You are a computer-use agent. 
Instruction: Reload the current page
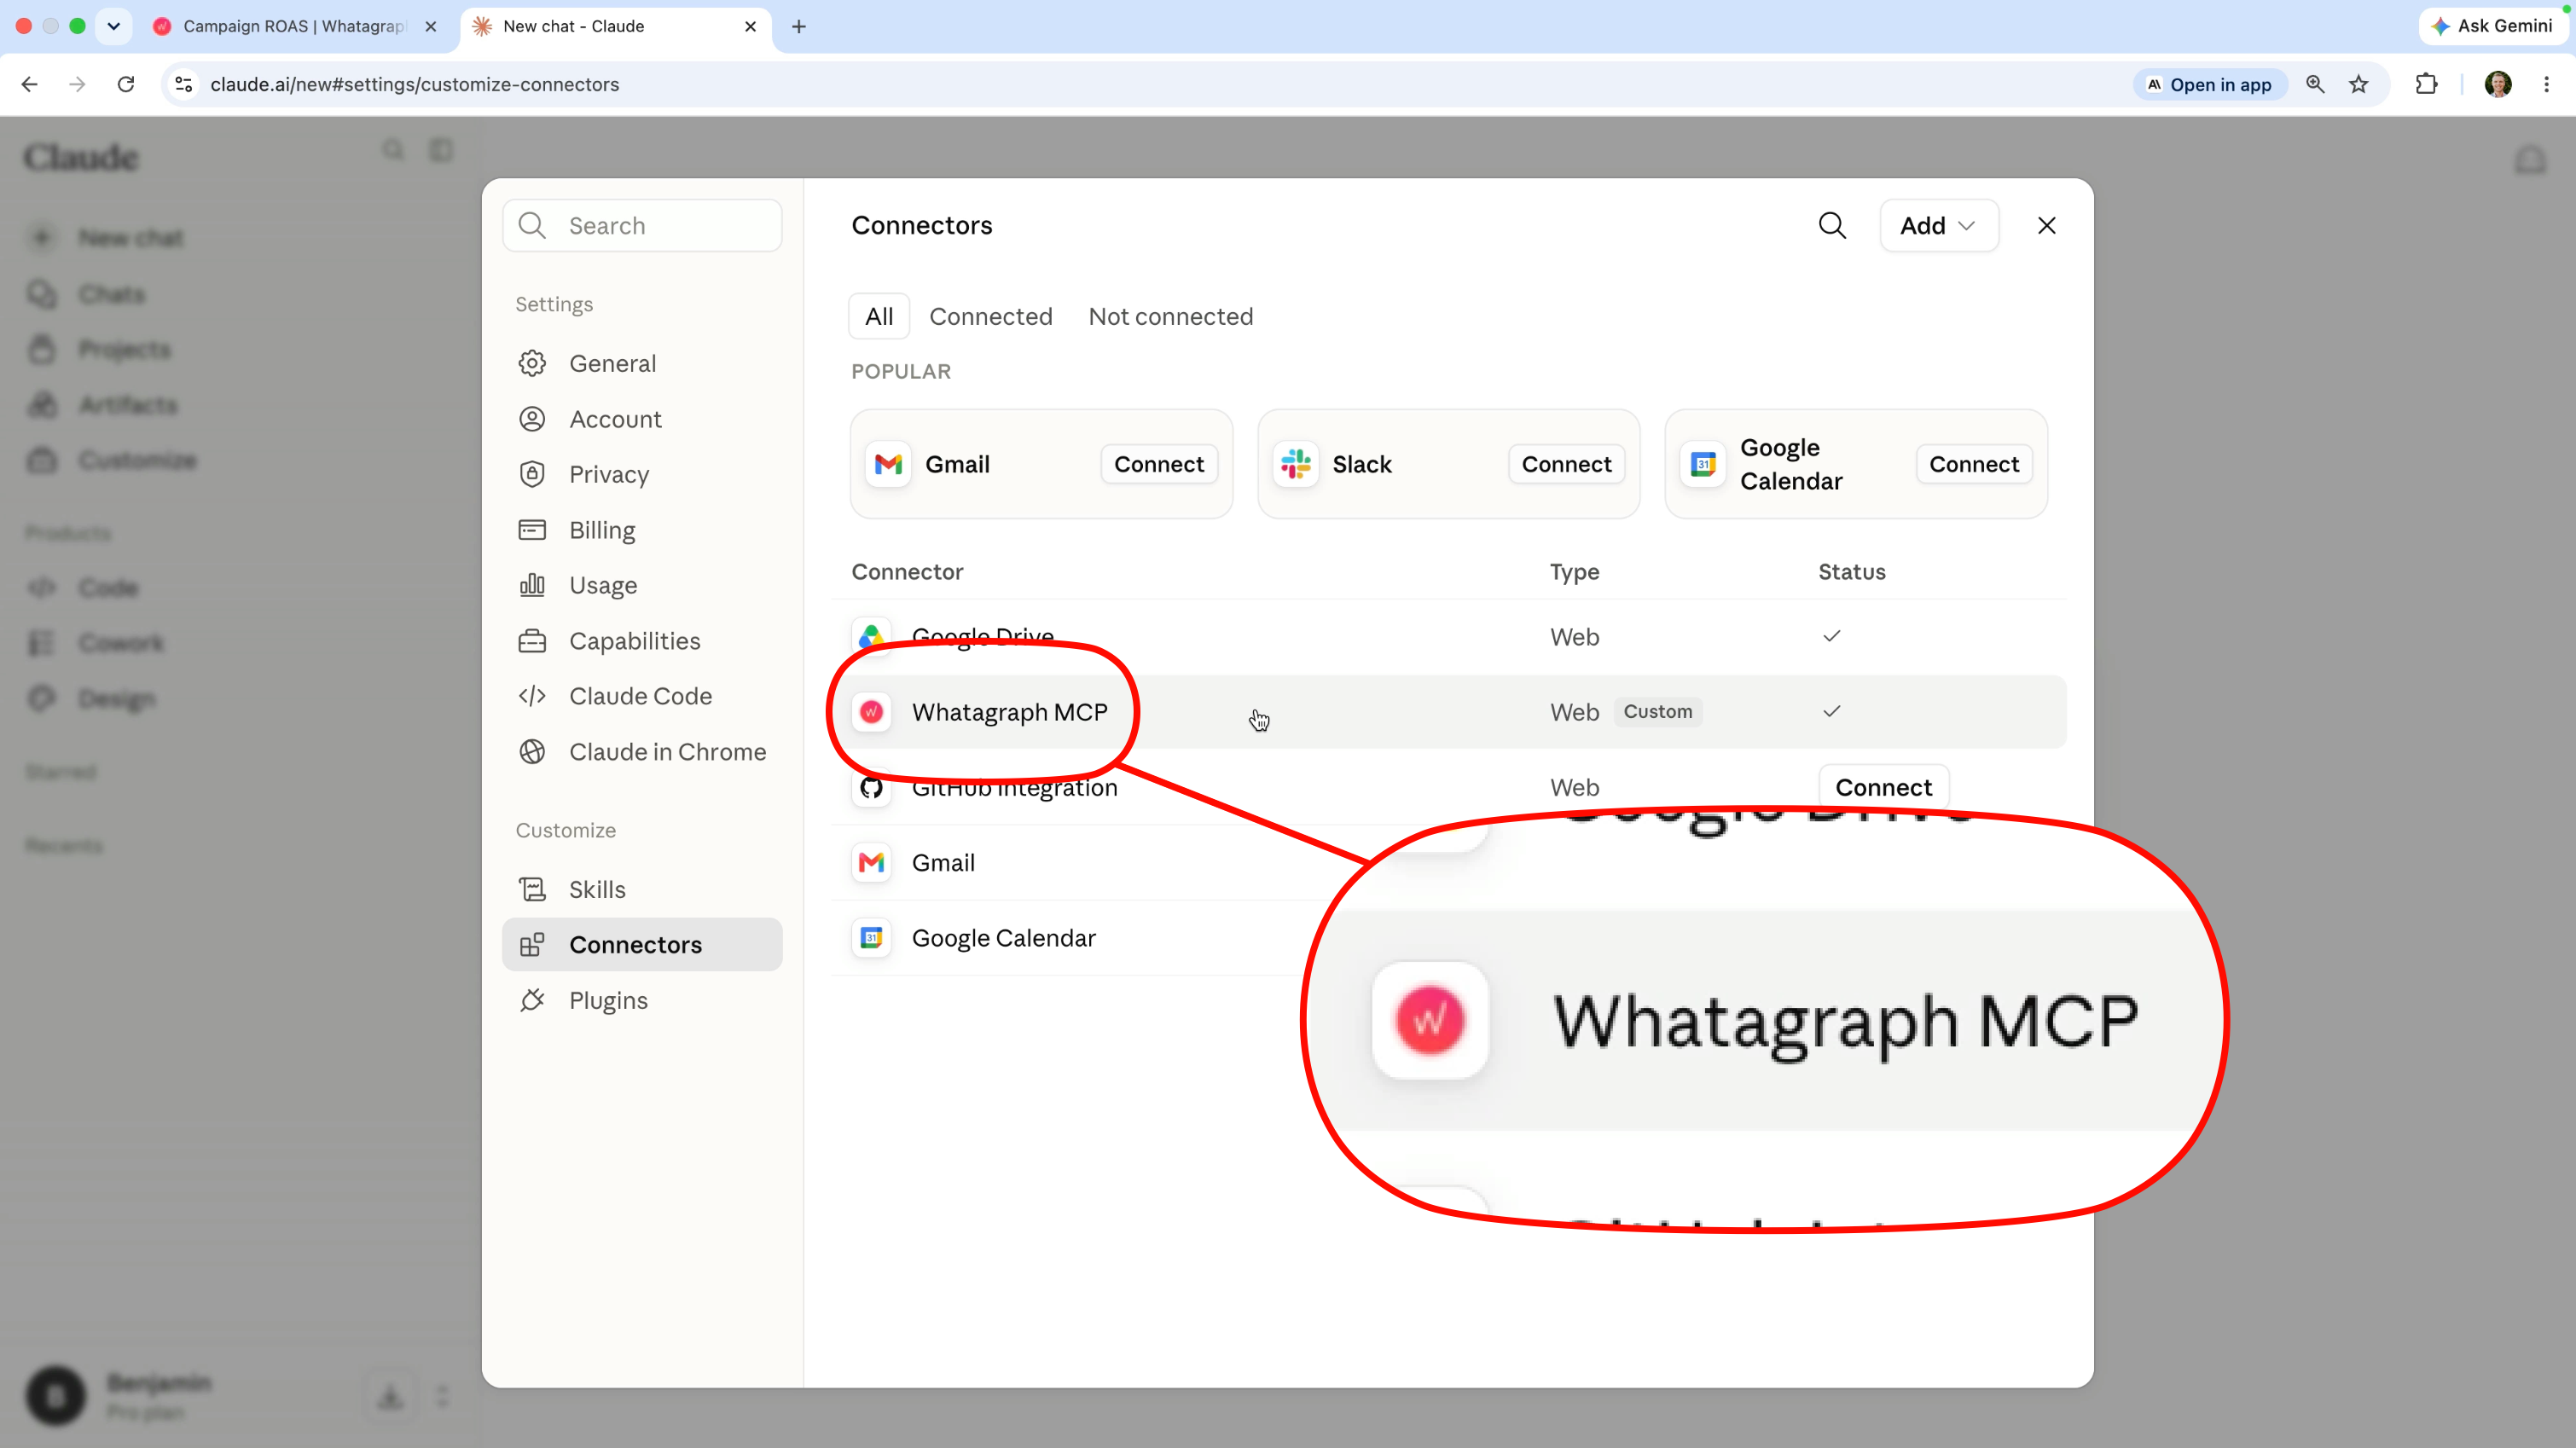[126, 85]
